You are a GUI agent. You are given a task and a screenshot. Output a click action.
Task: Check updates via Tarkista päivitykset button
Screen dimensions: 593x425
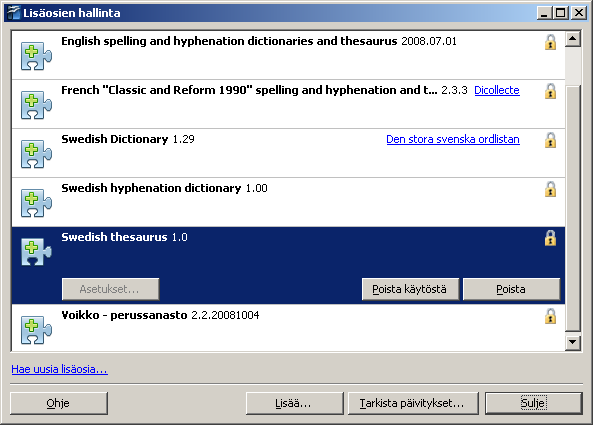coord(413,403)
